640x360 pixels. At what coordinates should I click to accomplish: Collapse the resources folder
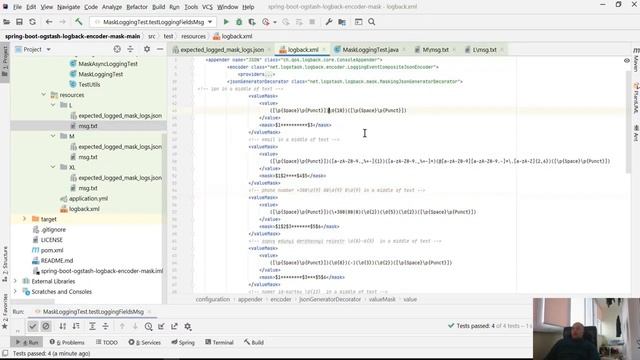pos(44,95)
